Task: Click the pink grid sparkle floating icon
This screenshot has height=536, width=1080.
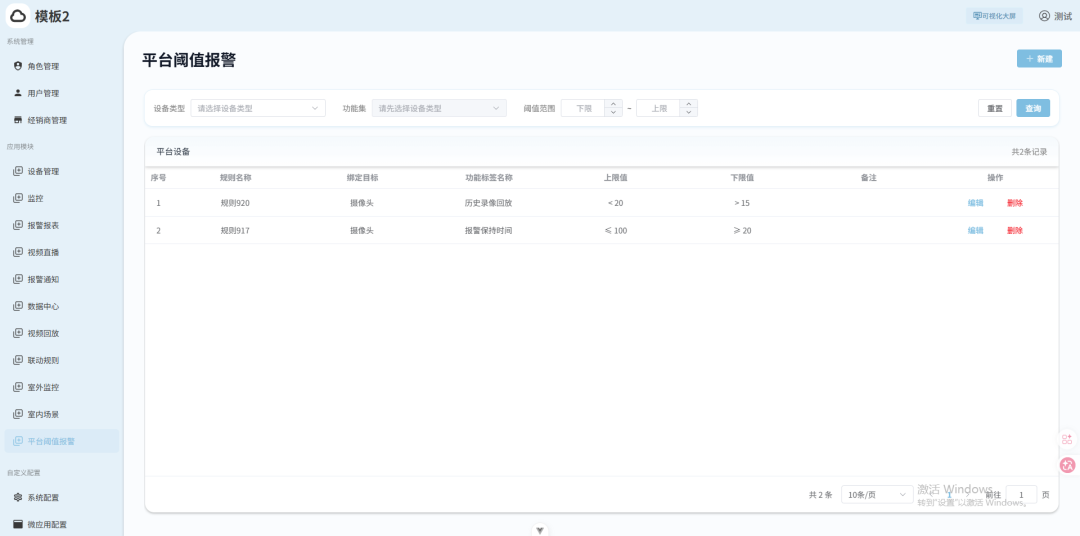Action: (1067, 439)
